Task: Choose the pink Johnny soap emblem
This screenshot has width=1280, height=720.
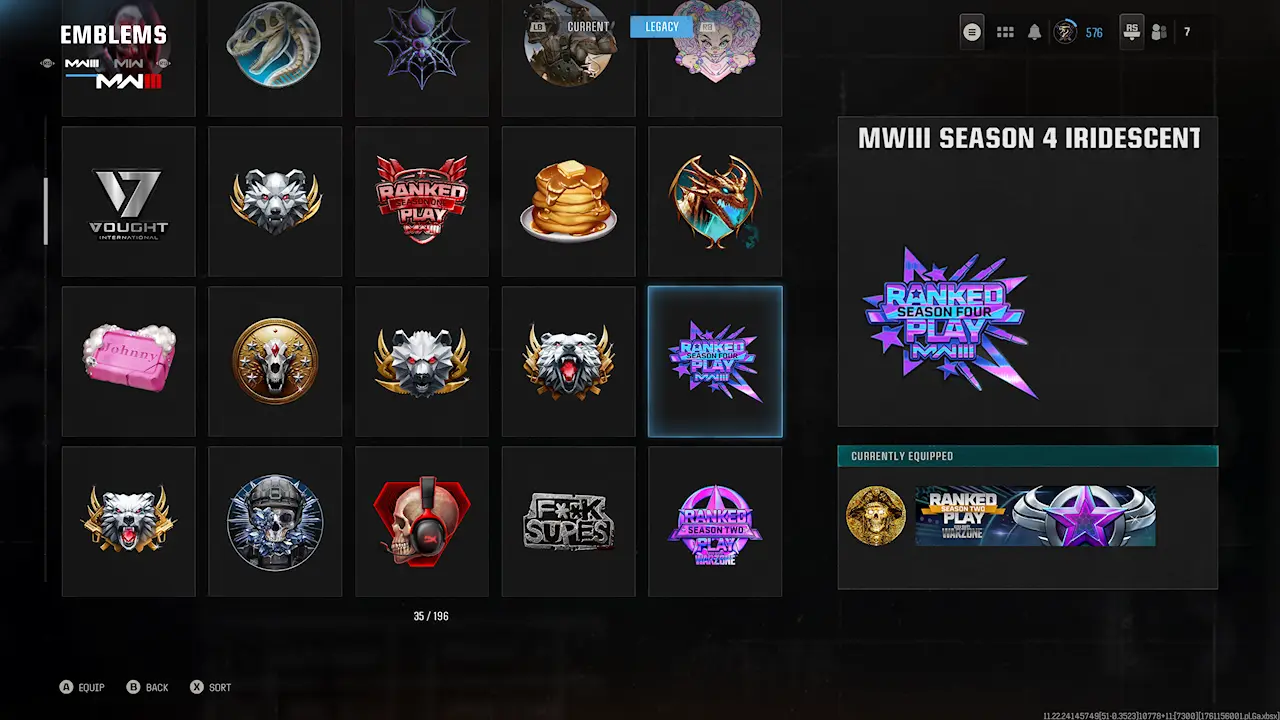Action: (x=129, y=362)
